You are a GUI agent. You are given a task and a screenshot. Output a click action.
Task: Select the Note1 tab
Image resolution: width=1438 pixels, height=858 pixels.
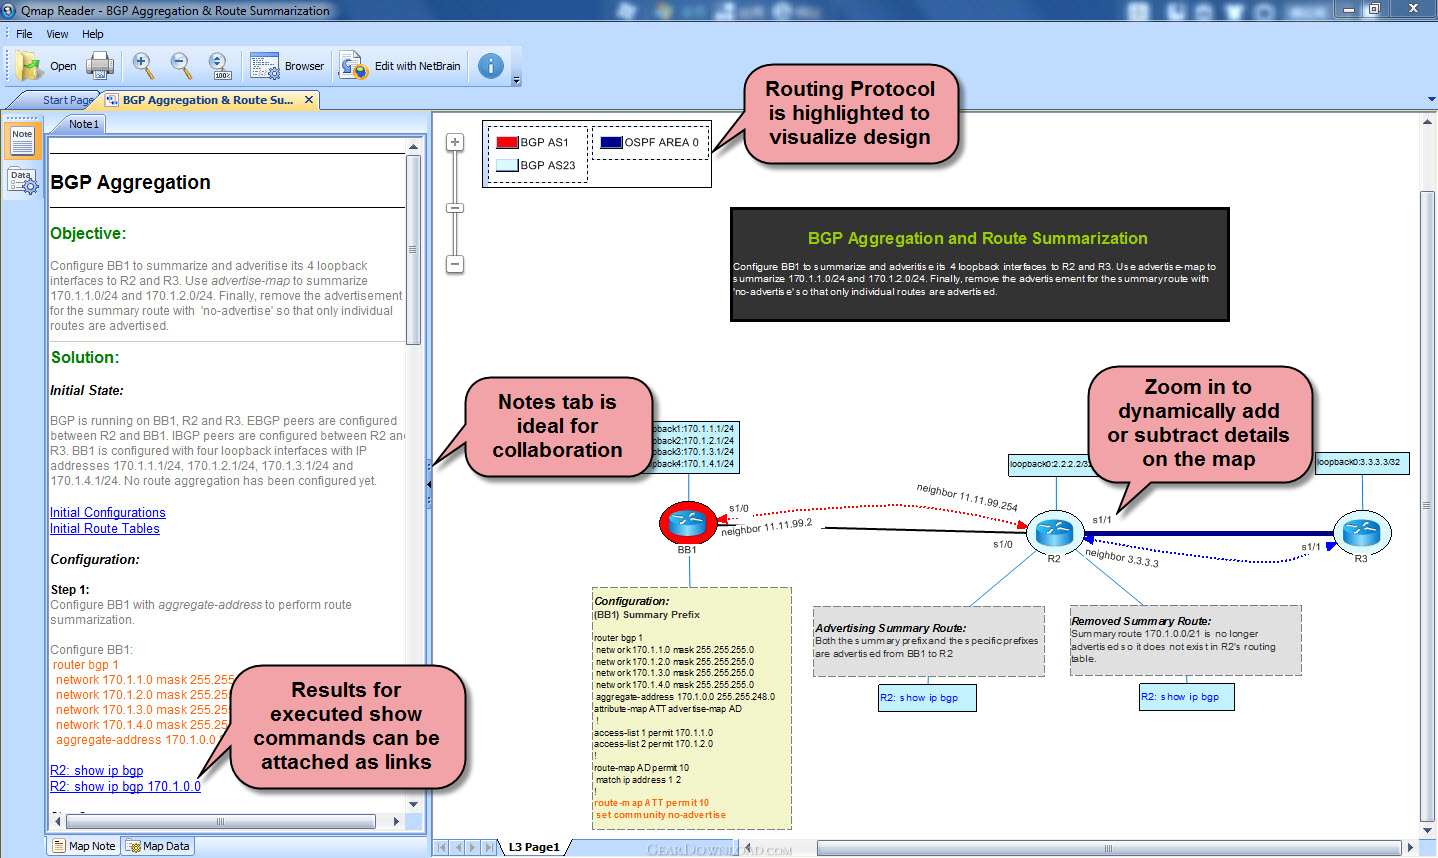83,124
